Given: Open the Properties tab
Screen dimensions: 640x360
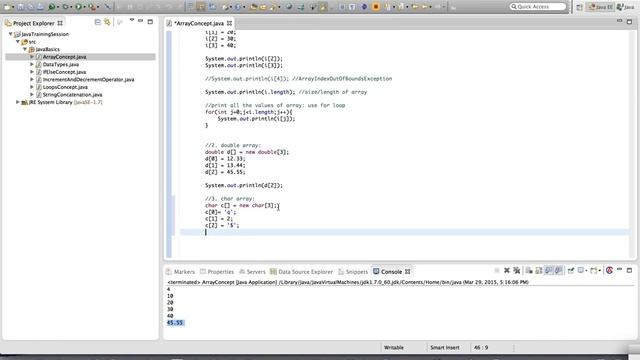Looking at the screenshot, I should coord(217,271).
